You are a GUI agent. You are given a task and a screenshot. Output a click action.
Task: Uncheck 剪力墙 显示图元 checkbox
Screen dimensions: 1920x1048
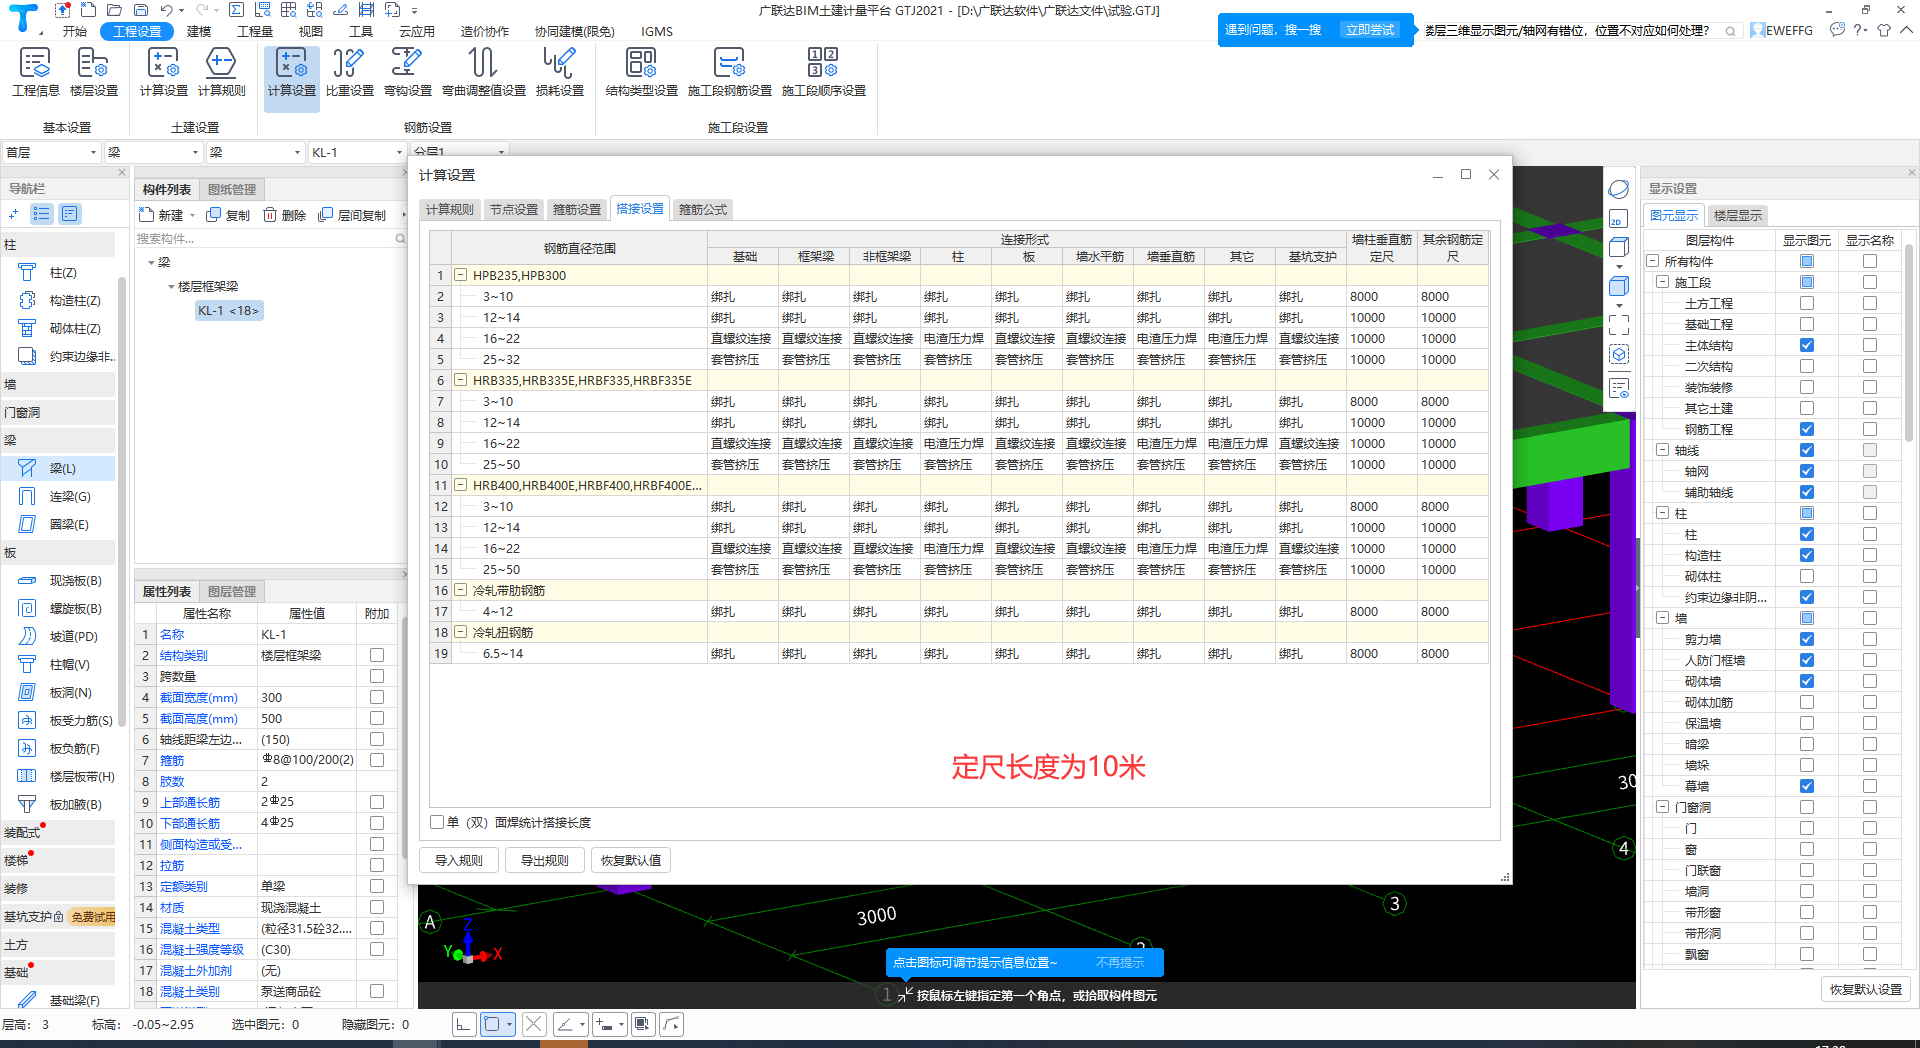tap(1806, 639)
